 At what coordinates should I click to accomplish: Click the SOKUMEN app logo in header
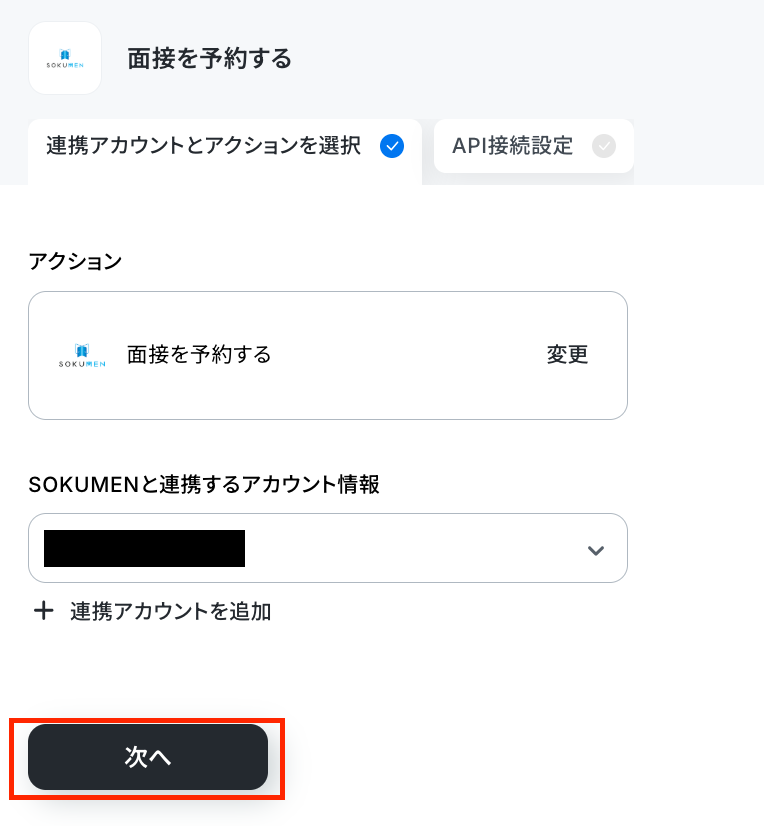(x=65, y=58)
